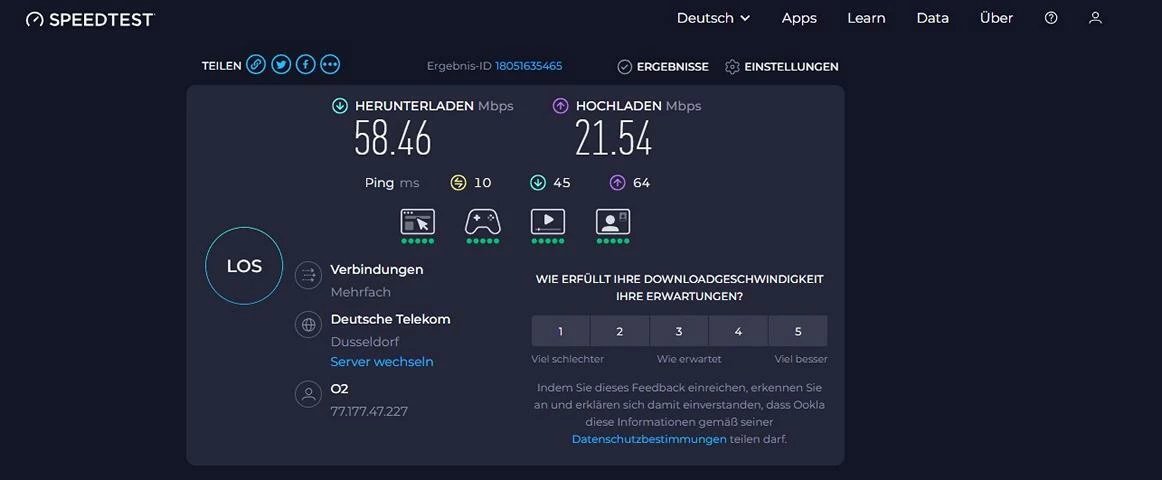This screenshot has height=480, width=1162.
Task: Click the idle ping icon next to 10
Action: click(459, 182)
